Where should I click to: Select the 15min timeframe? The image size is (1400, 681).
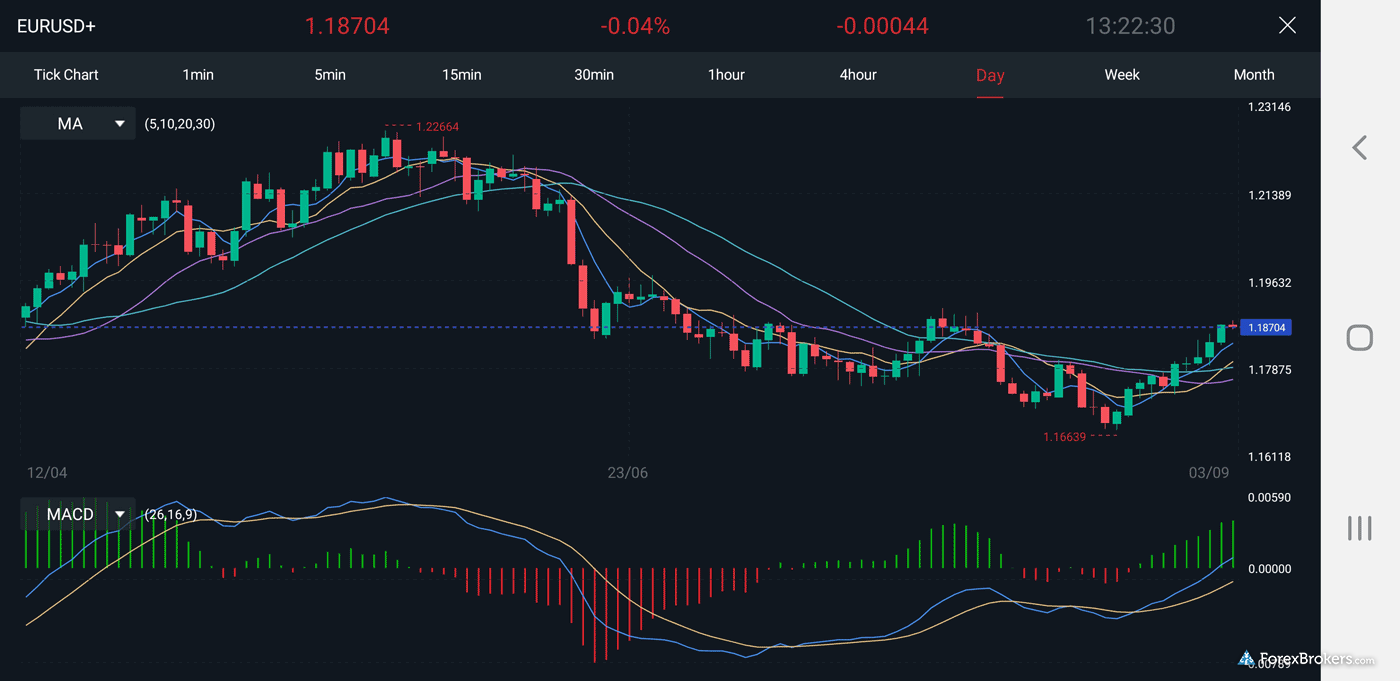[462, 75]
